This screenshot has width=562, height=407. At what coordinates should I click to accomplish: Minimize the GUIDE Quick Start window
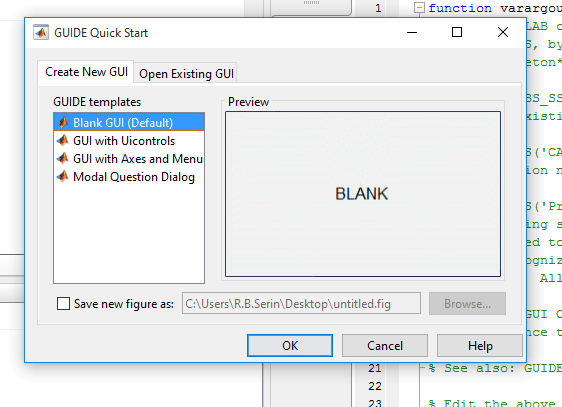tap(412, 32)
